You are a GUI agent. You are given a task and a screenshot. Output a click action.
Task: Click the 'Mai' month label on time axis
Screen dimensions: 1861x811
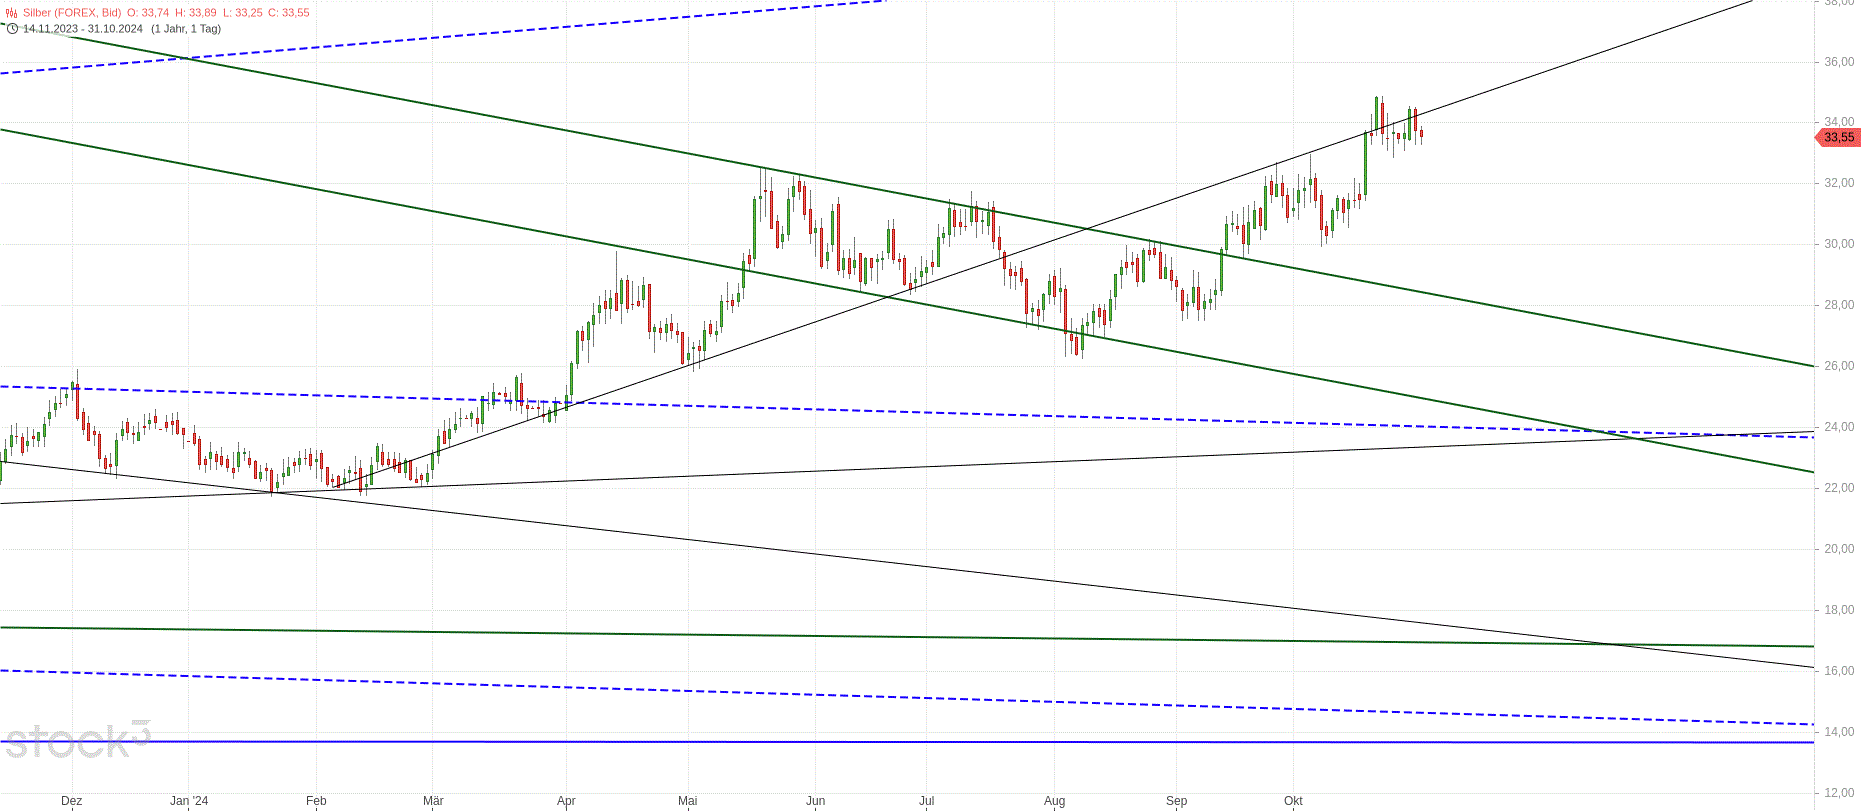(x=687, y=801)
